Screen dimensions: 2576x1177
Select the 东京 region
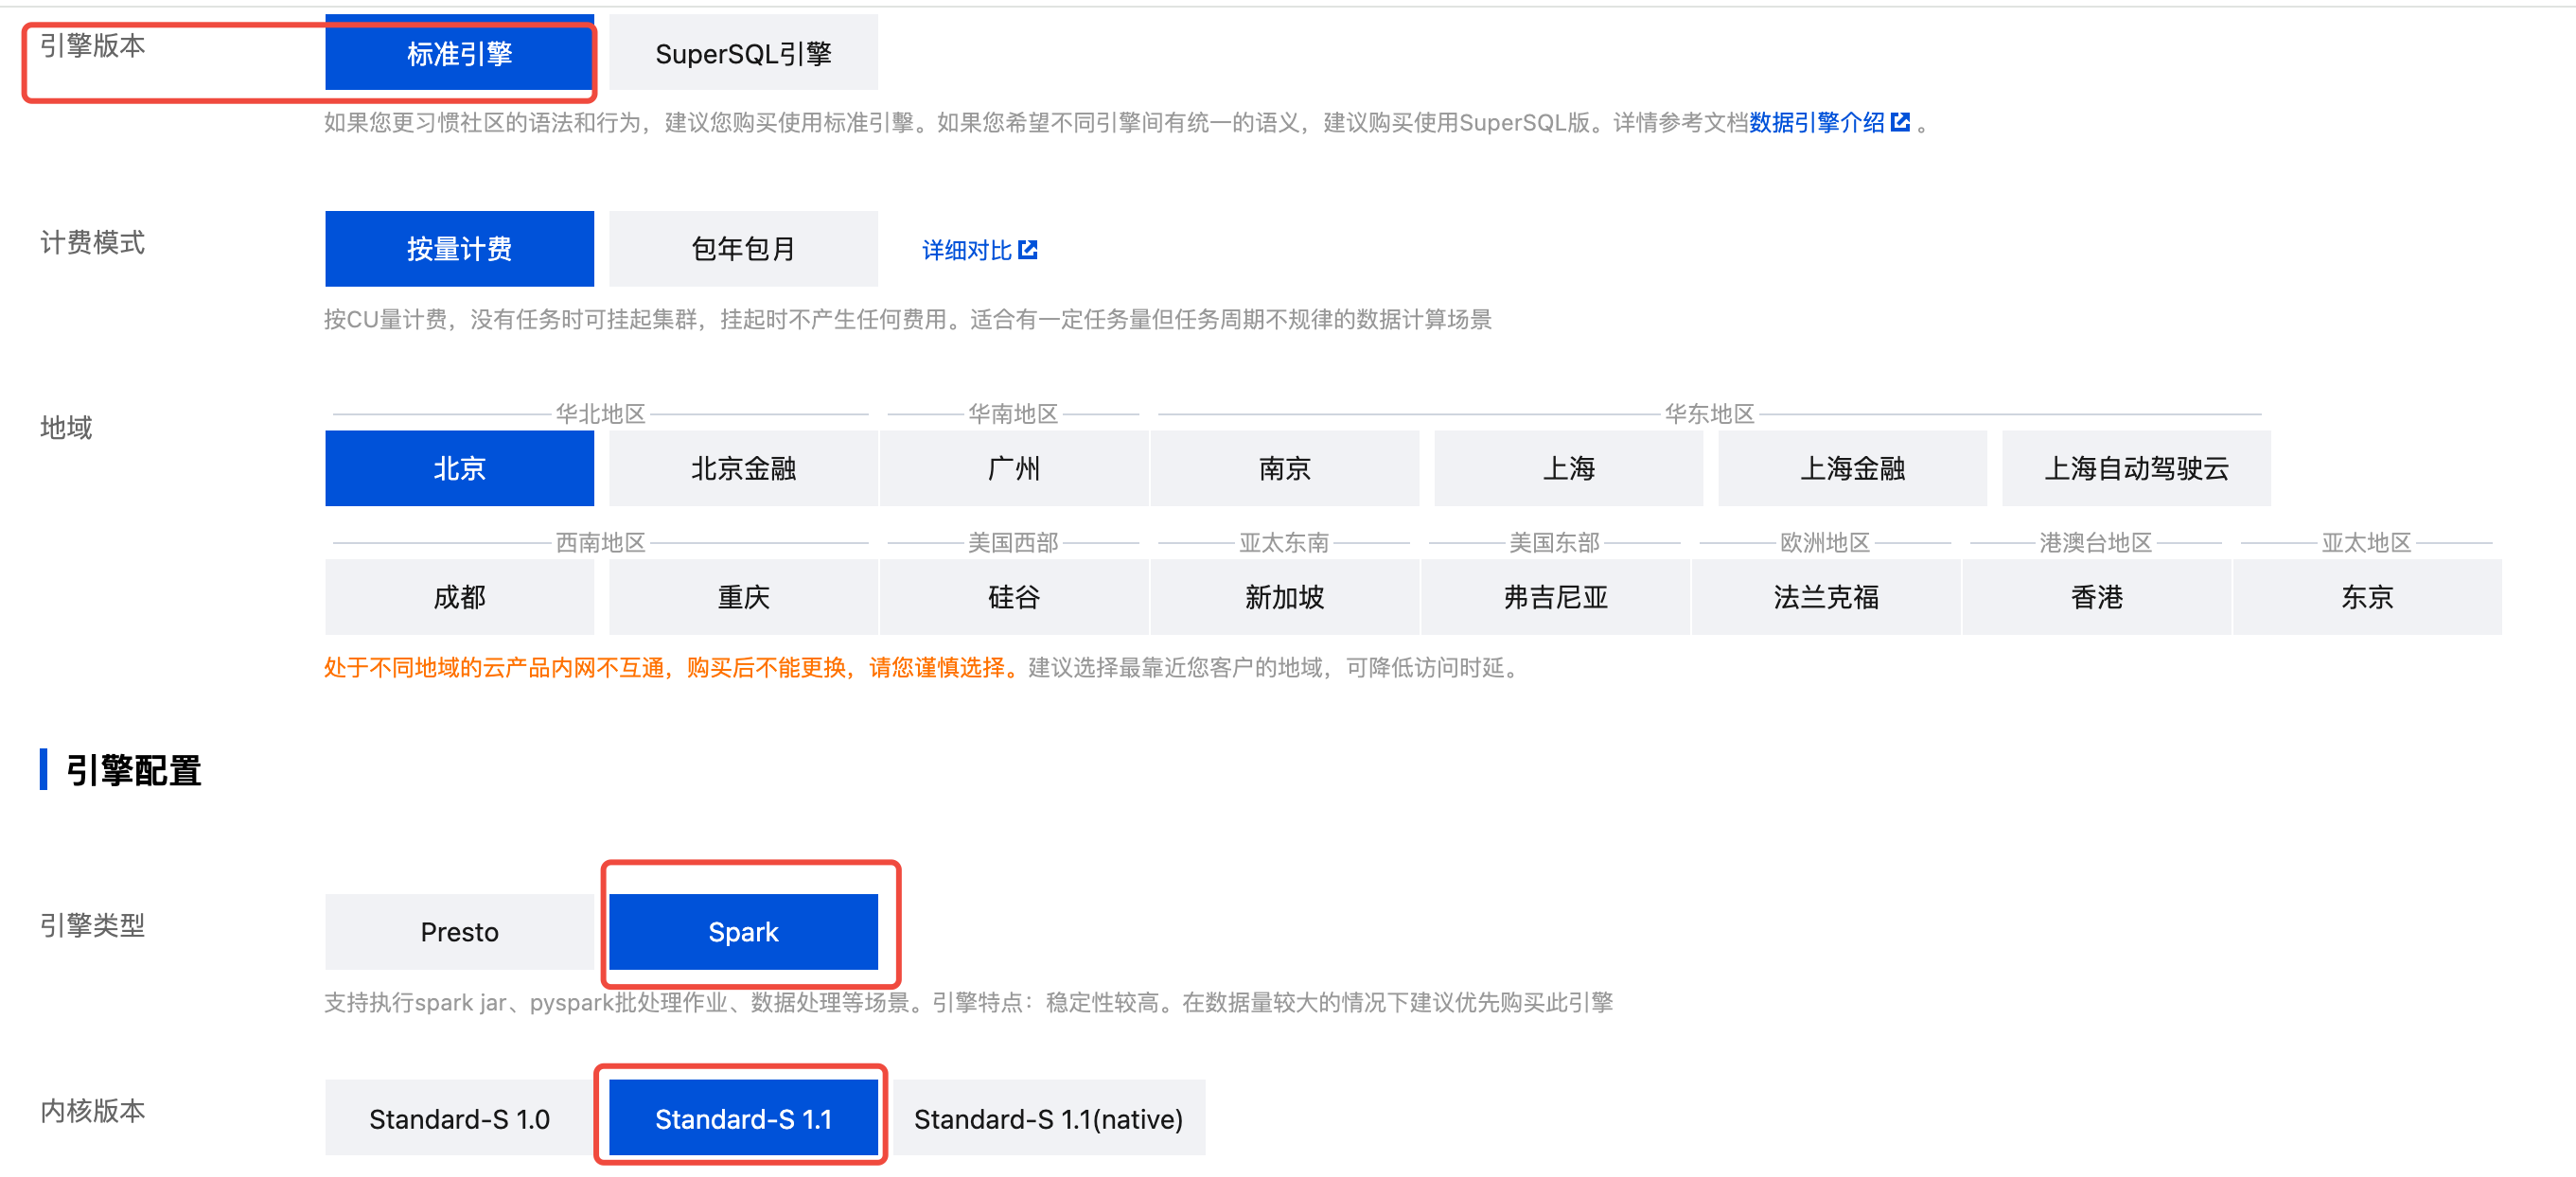tap(2366, 597)
